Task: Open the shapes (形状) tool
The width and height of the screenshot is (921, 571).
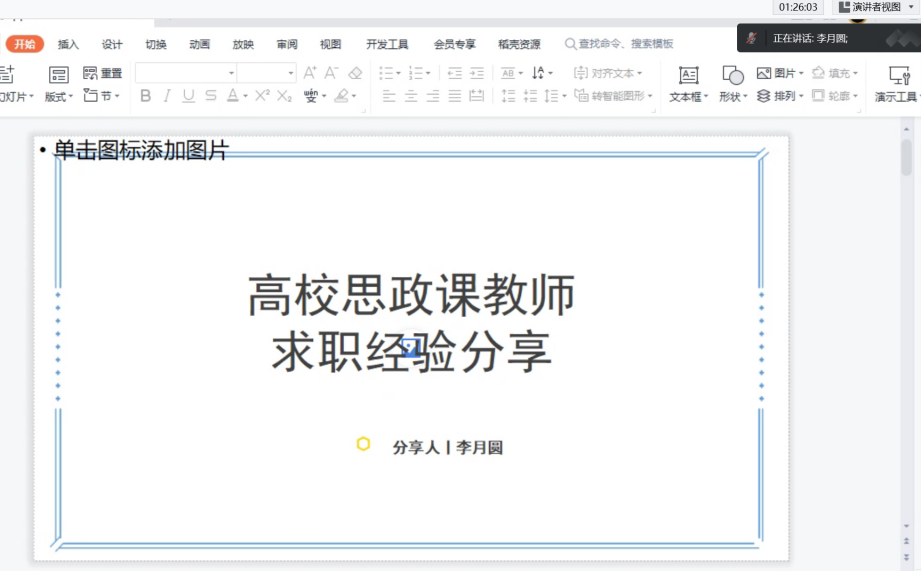Action: pos(732,84)
